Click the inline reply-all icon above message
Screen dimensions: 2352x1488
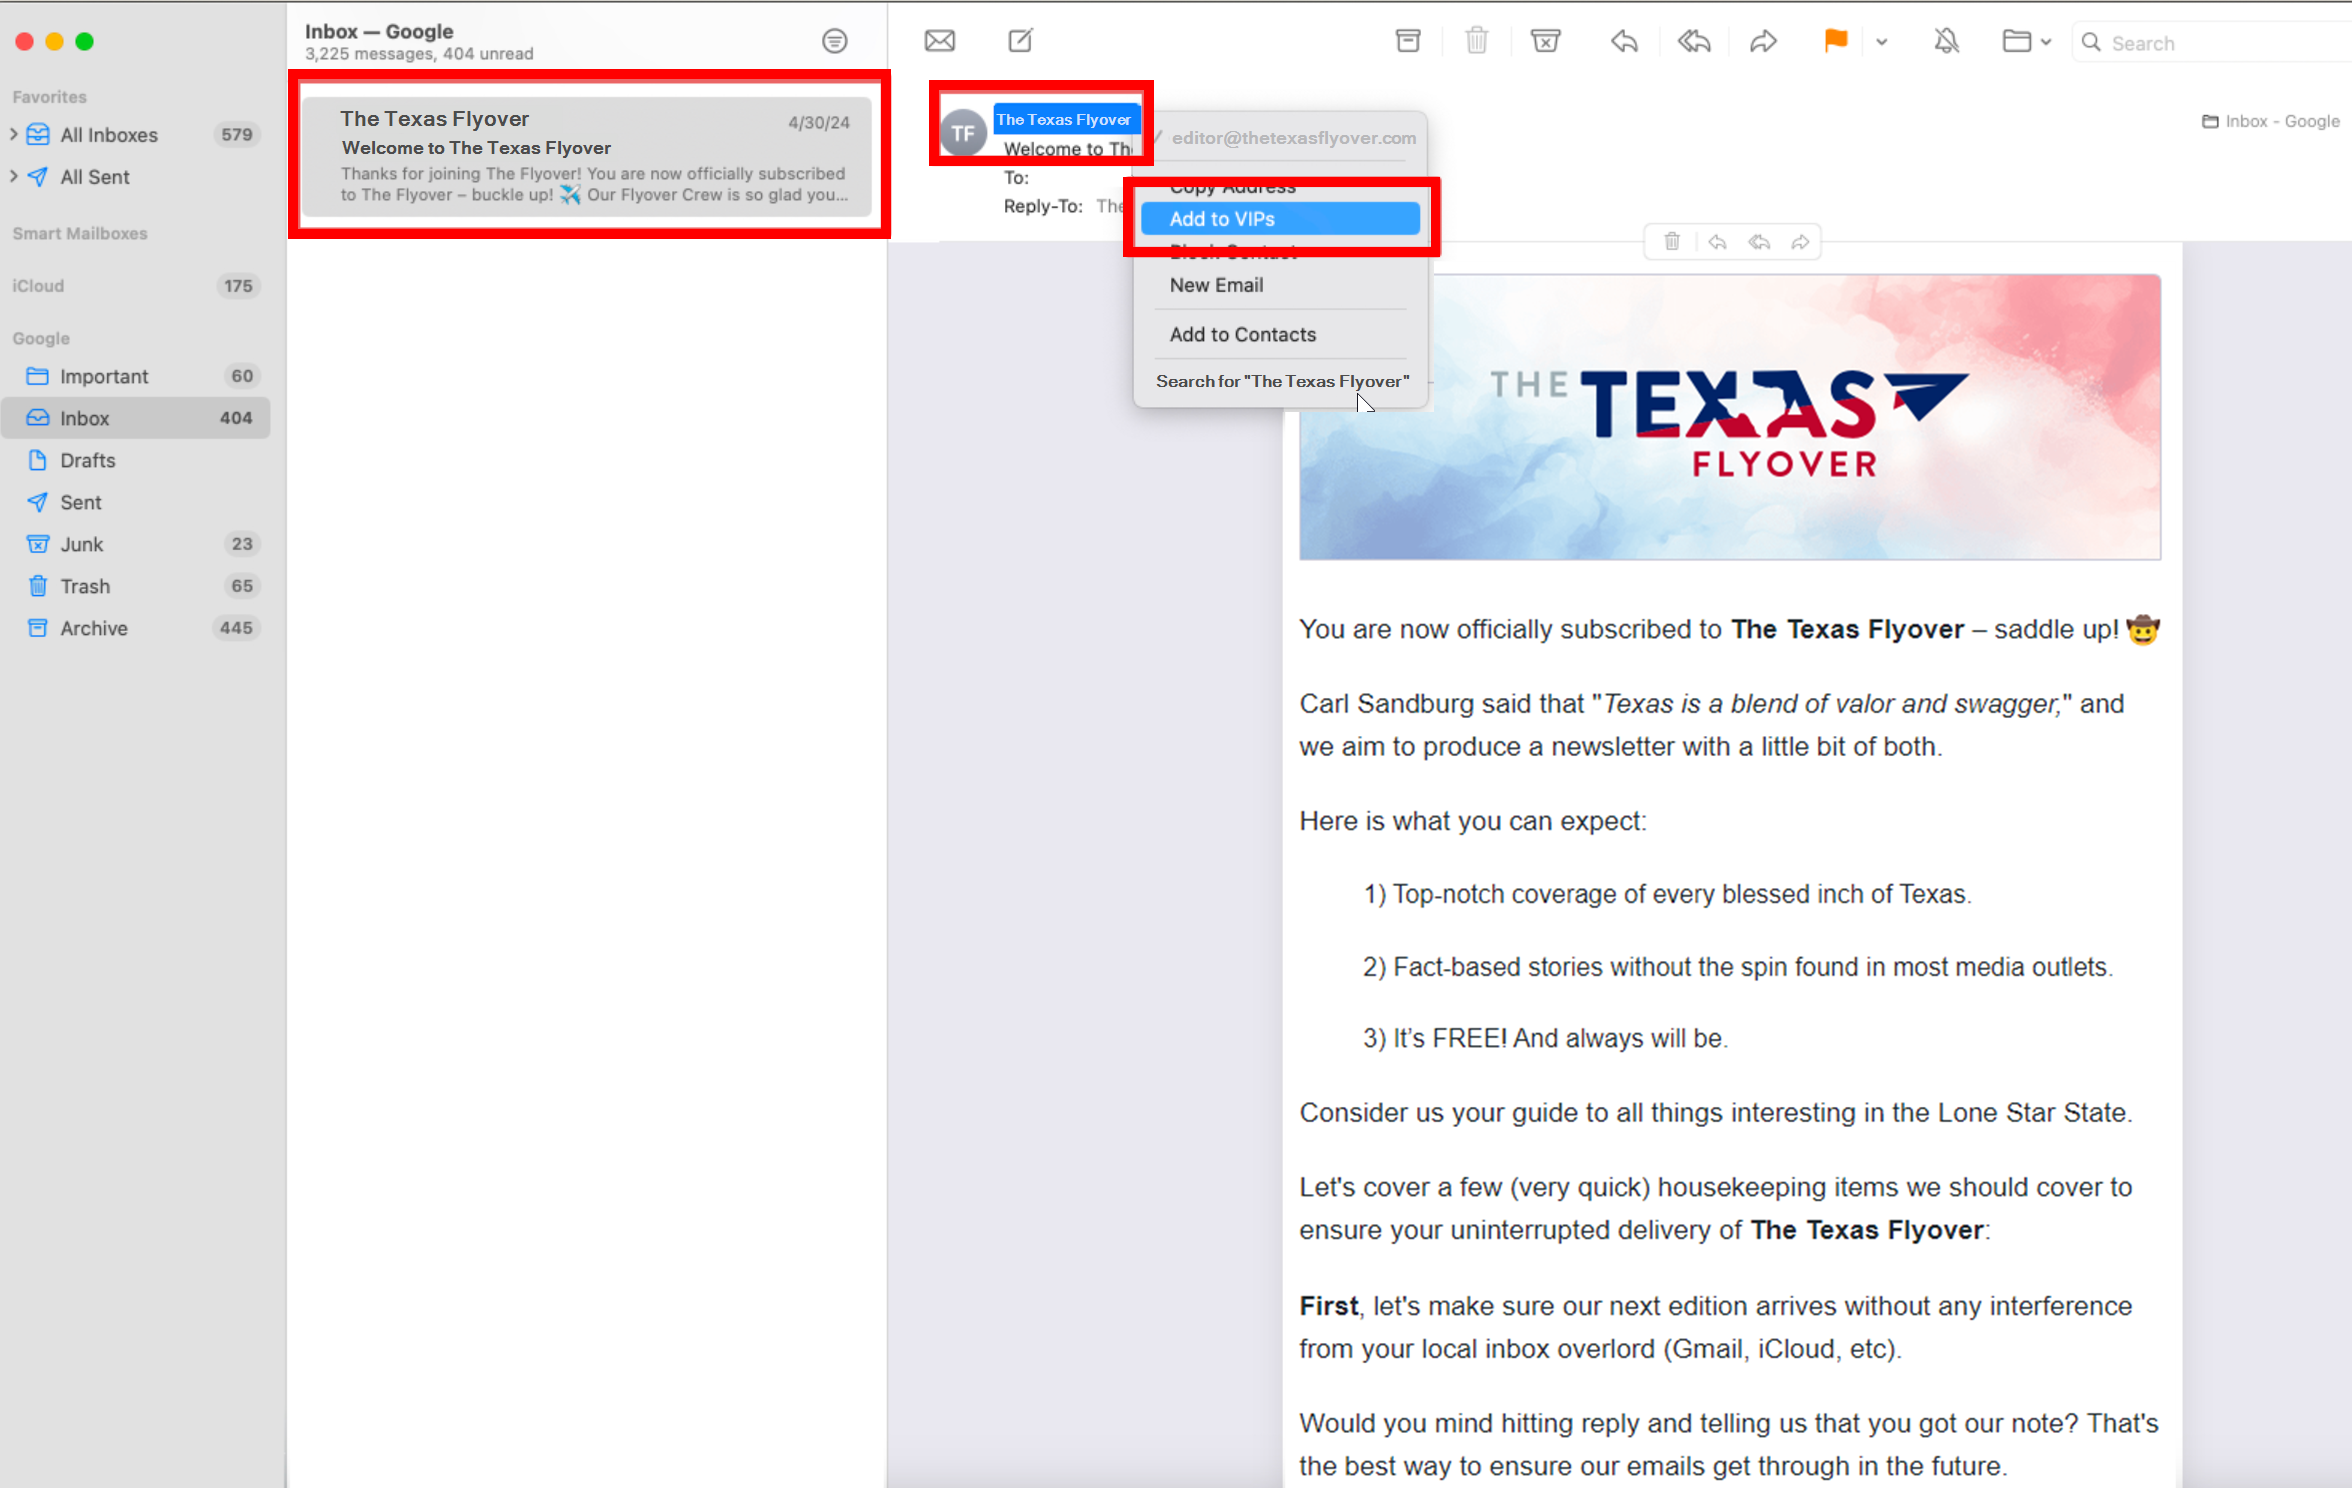(1759, 242)
